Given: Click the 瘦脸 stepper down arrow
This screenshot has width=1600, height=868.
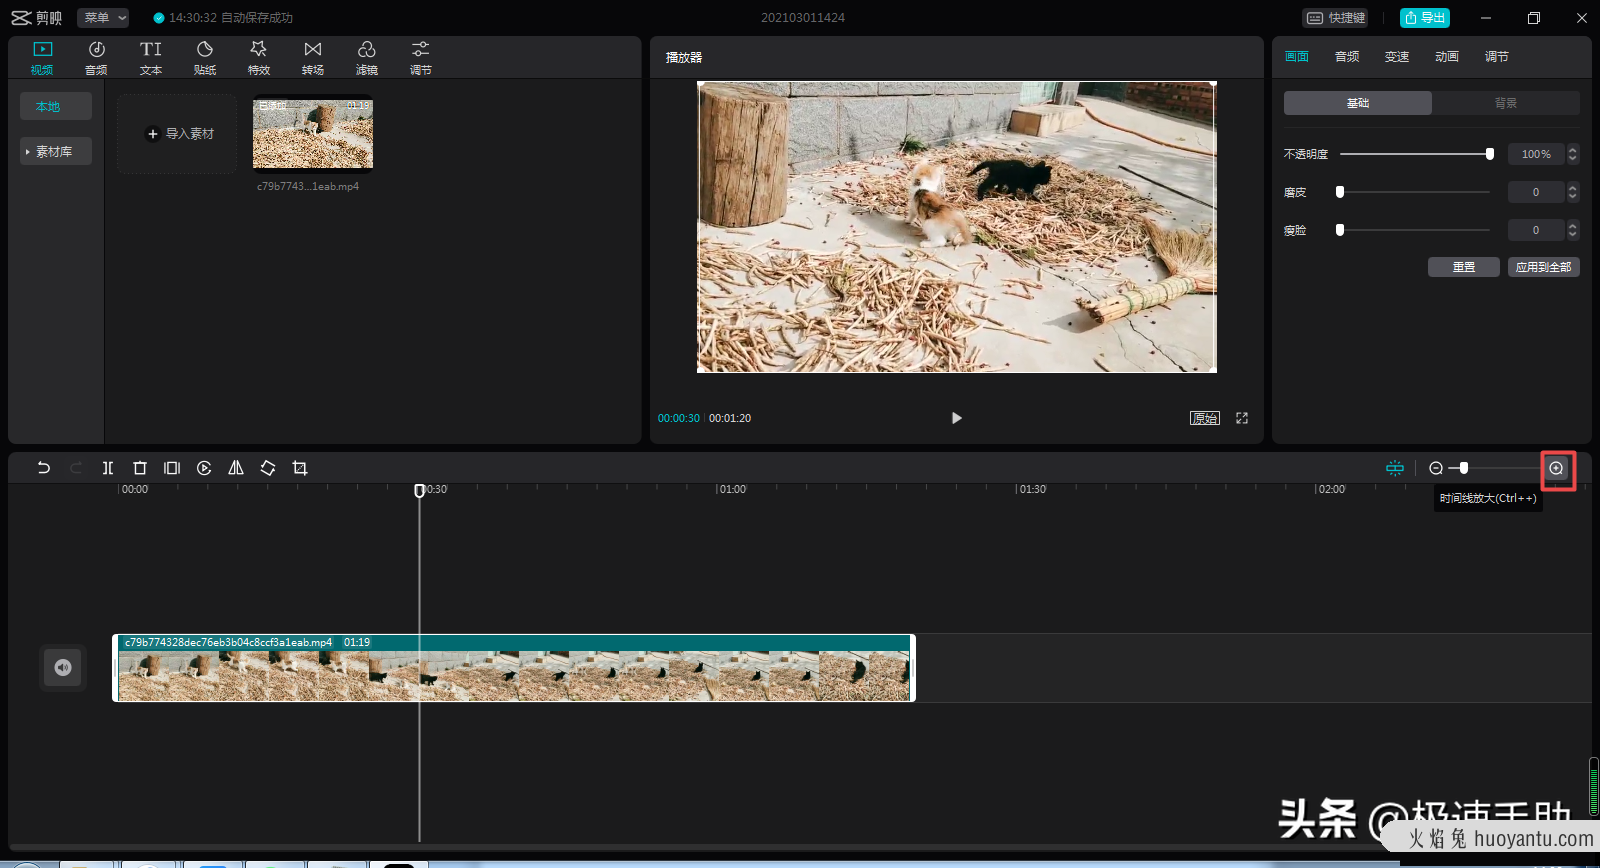Looking at the screenshot, I should (x=1573, y=234).
